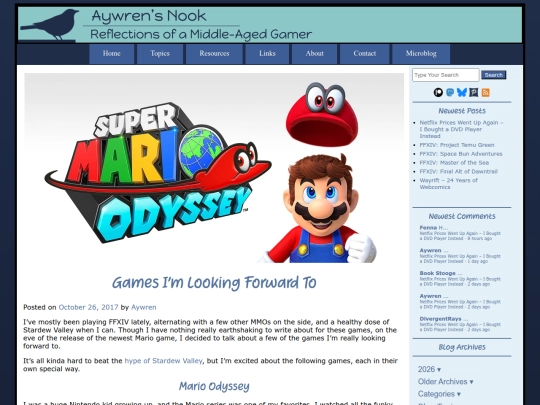The width and height of the screenshot is (540, 405).
Task: Expand the Older Archives dropdown
Action: tap(445, 382)
